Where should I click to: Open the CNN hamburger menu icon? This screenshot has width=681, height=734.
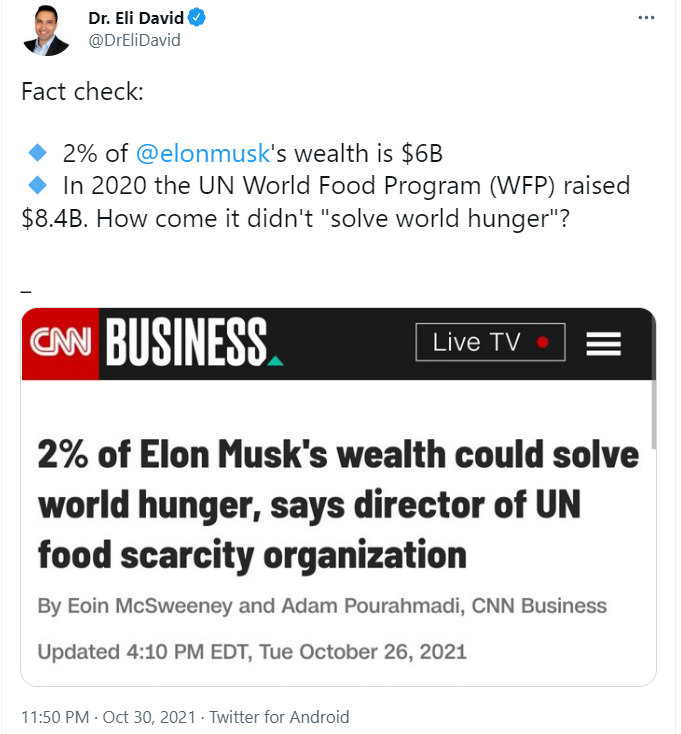[x=603, y=343]
